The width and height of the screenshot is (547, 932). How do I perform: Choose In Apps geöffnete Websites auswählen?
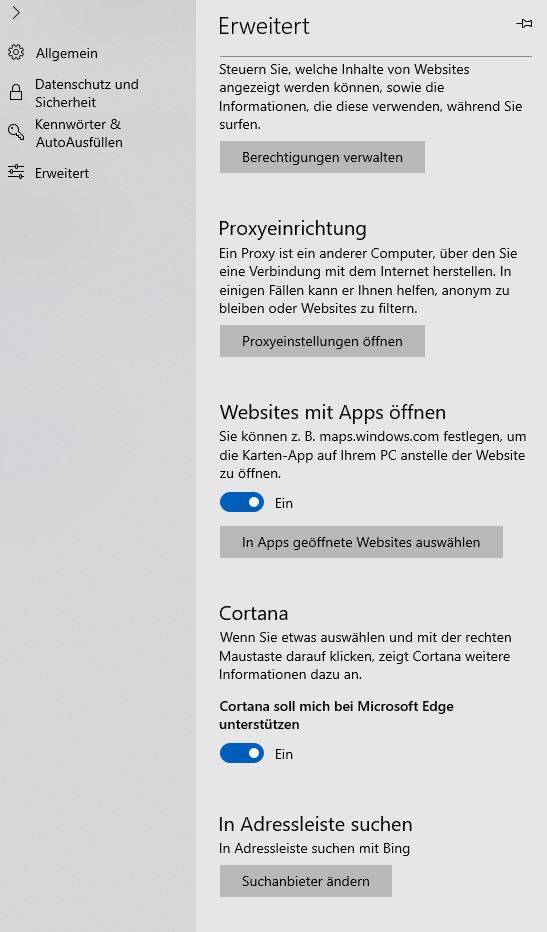coord(361,542)
